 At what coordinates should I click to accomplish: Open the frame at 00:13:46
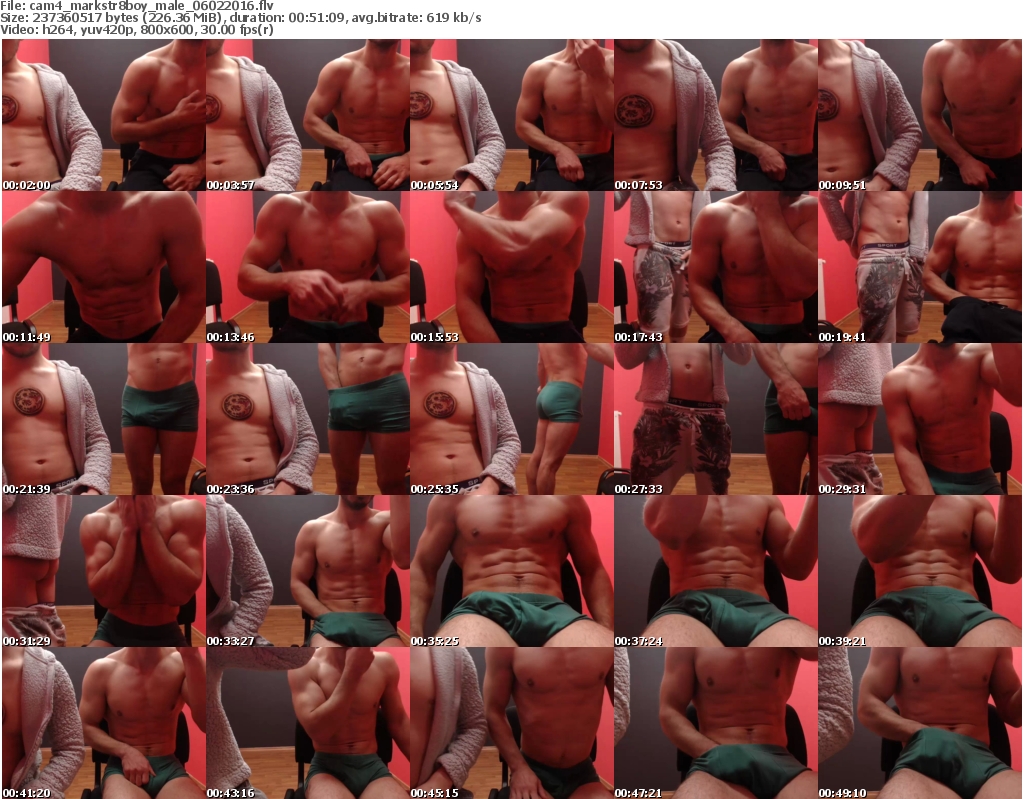[308, 267]
